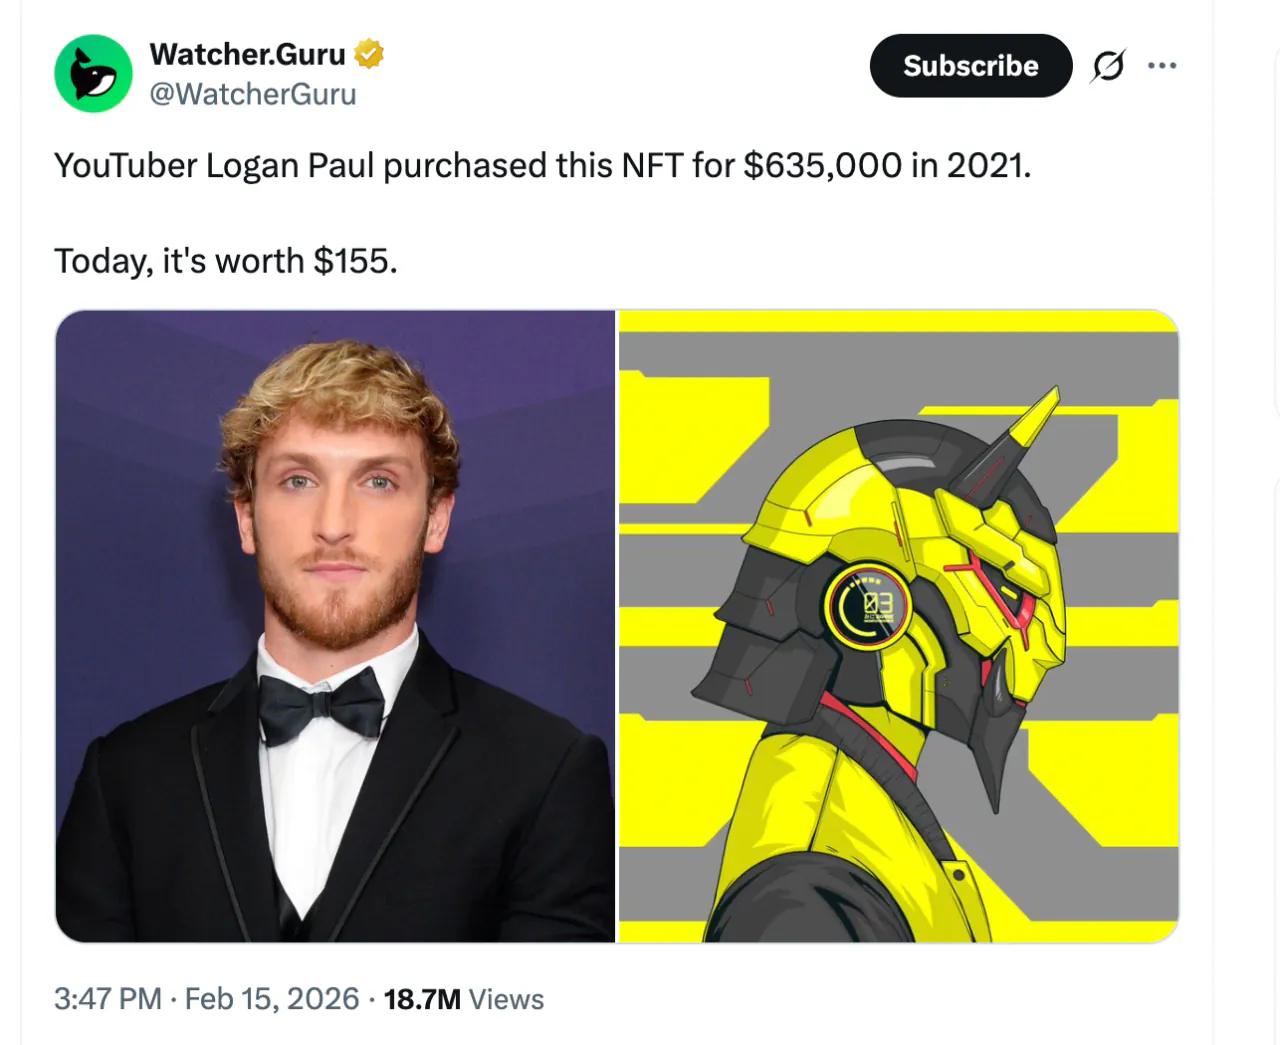
Task: Click the 3:47 PM timestamp
Action: click(108, 999)
